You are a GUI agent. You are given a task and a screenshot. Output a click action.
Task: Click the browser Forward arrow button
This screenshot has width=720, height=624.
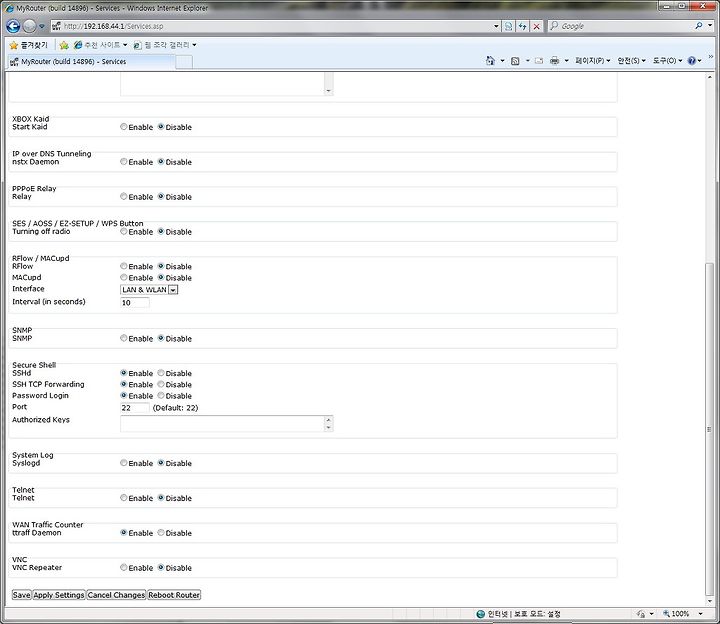click(x=29, y=26)
